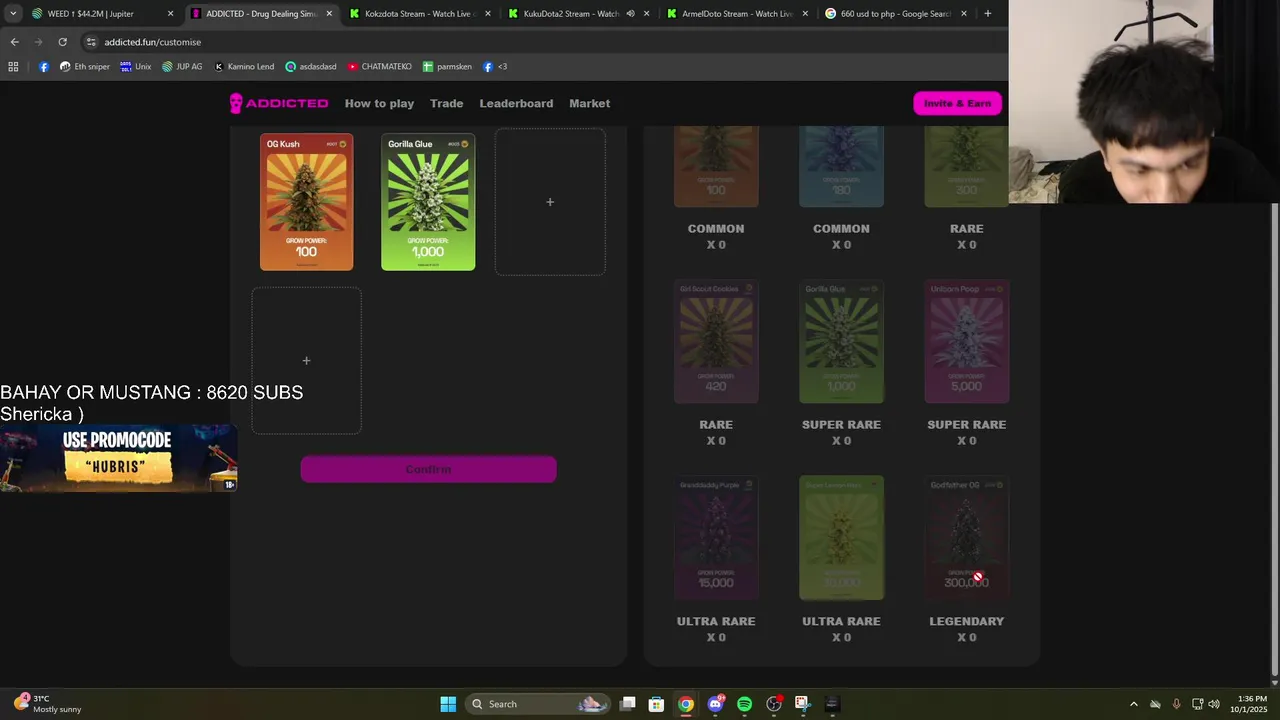Image resolution: width=1280 pixels, height=720 pixels.
Task: Open the Market page
Action: point(589,103)
